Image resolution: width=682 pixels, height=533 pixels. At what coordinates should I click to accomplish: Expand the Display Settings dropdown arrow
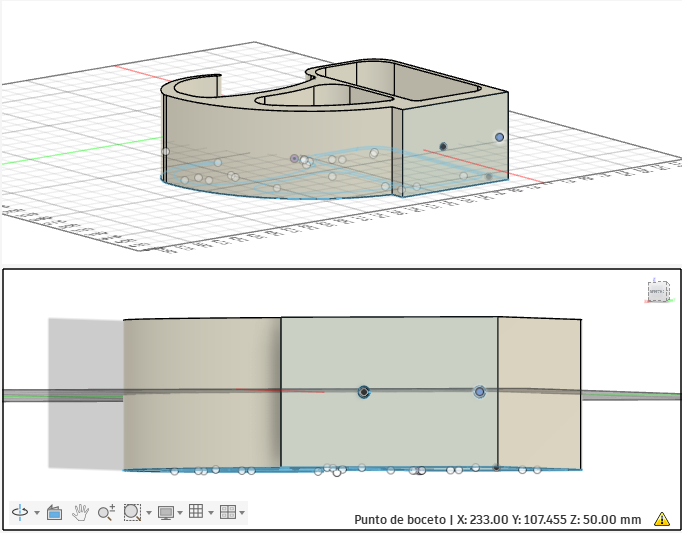pos(180,513)
